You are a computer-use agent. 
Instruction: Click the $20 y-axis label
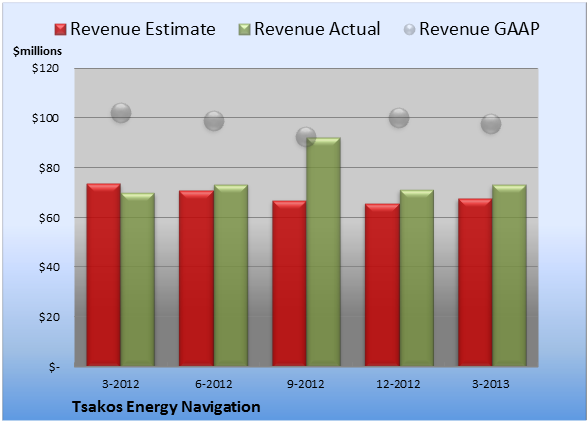(49, 317)
